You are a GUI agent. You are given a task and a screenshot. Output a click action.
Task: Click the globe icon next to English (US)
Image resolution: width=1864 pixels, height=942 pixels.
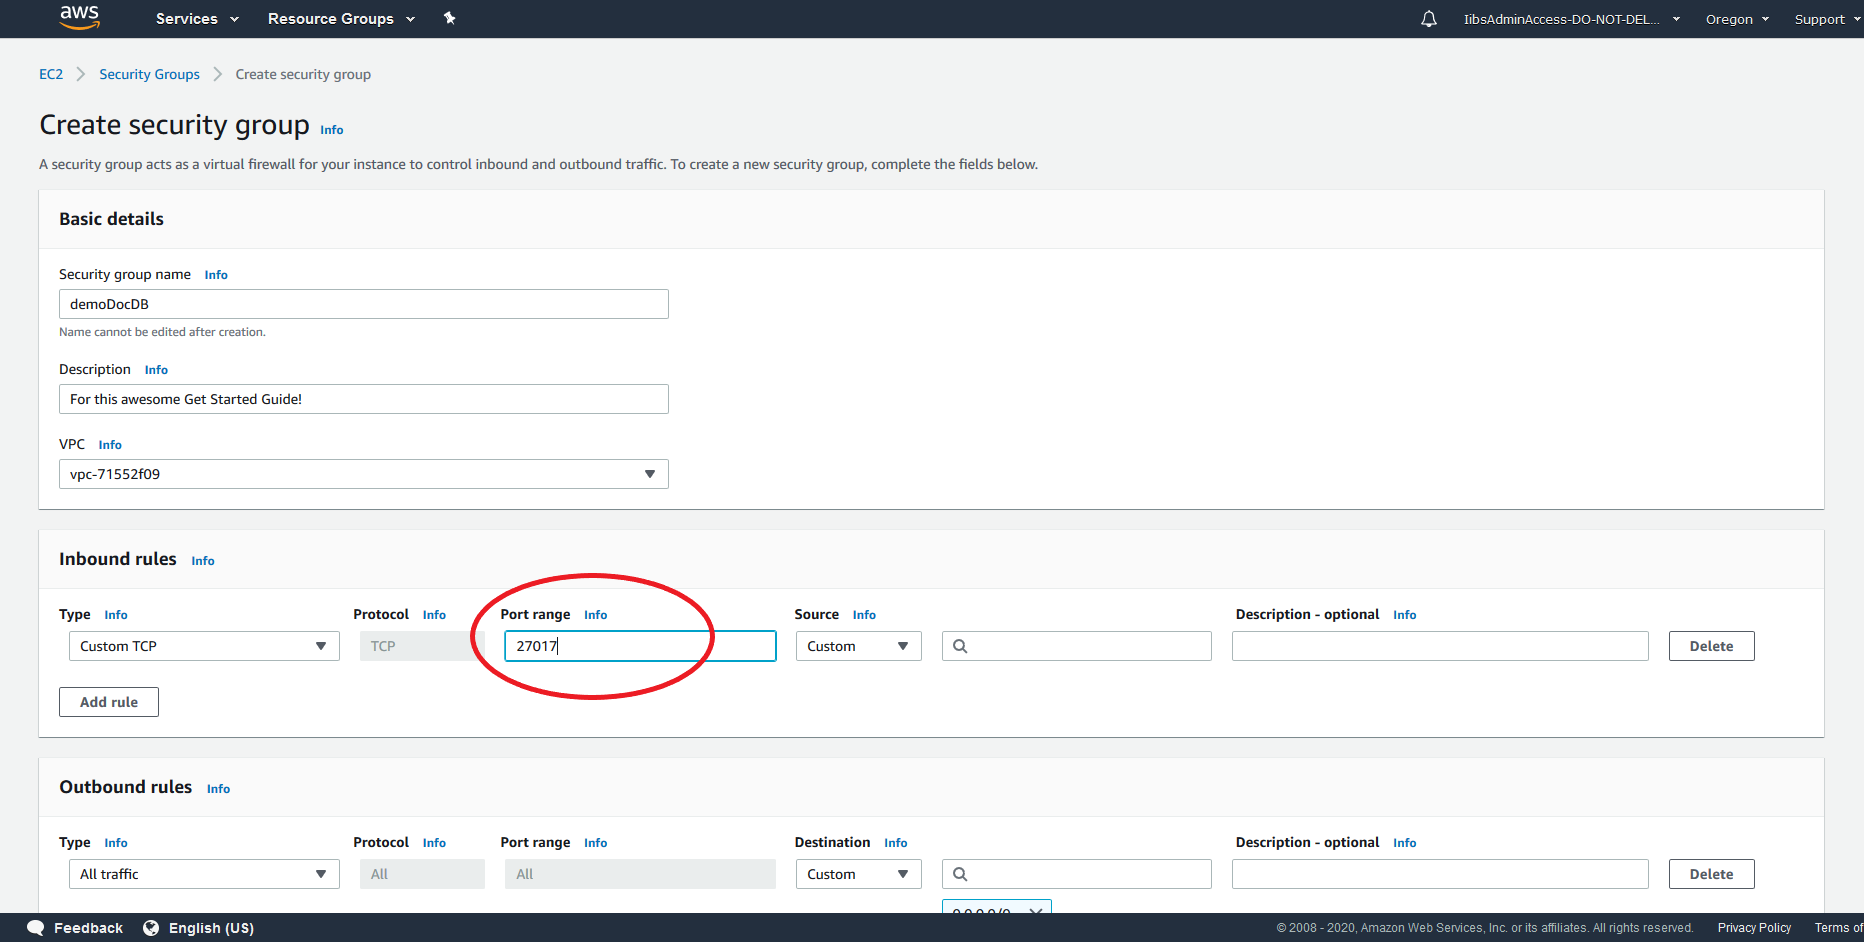[x=150, y=927]
